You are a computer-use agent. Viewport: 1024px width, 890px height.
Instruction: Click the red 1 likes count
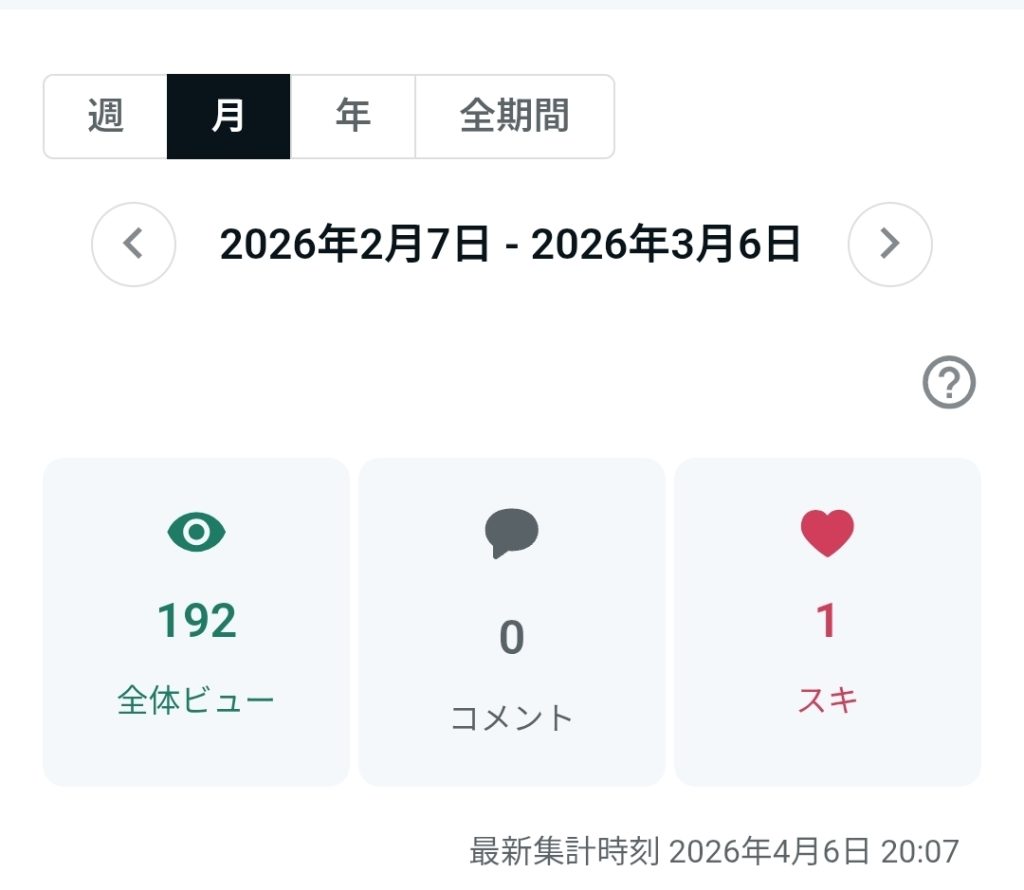tap(827, 621)
